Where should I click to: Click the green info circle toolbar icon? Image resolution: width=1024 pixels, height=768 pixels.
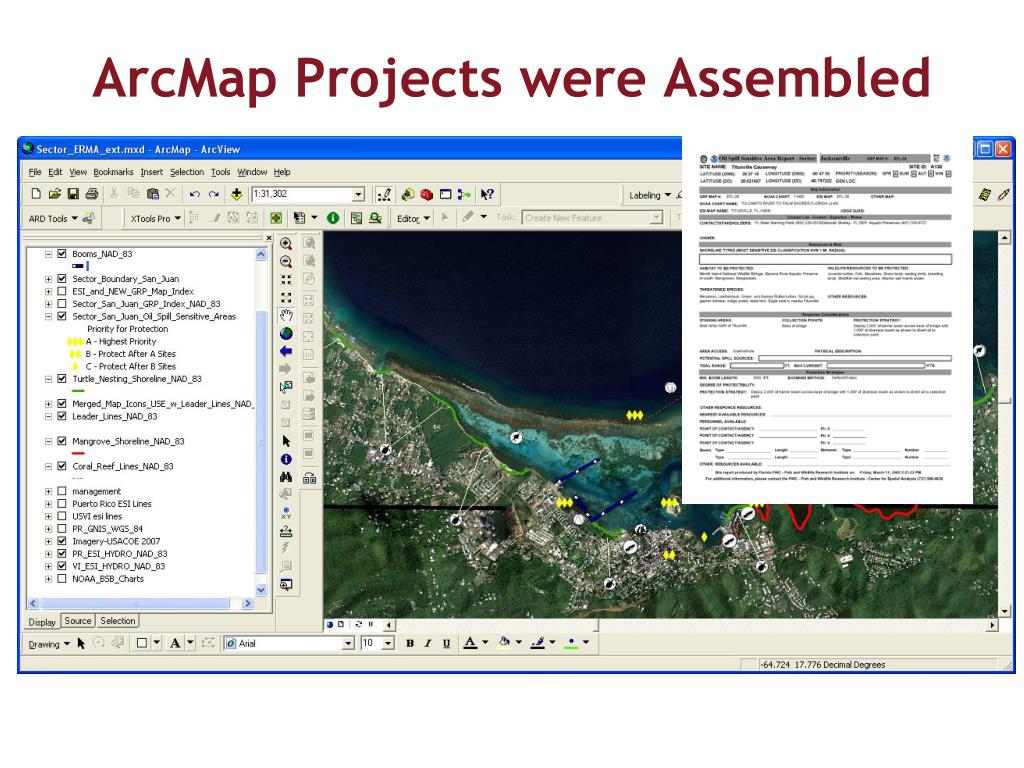tap(333, 218)
